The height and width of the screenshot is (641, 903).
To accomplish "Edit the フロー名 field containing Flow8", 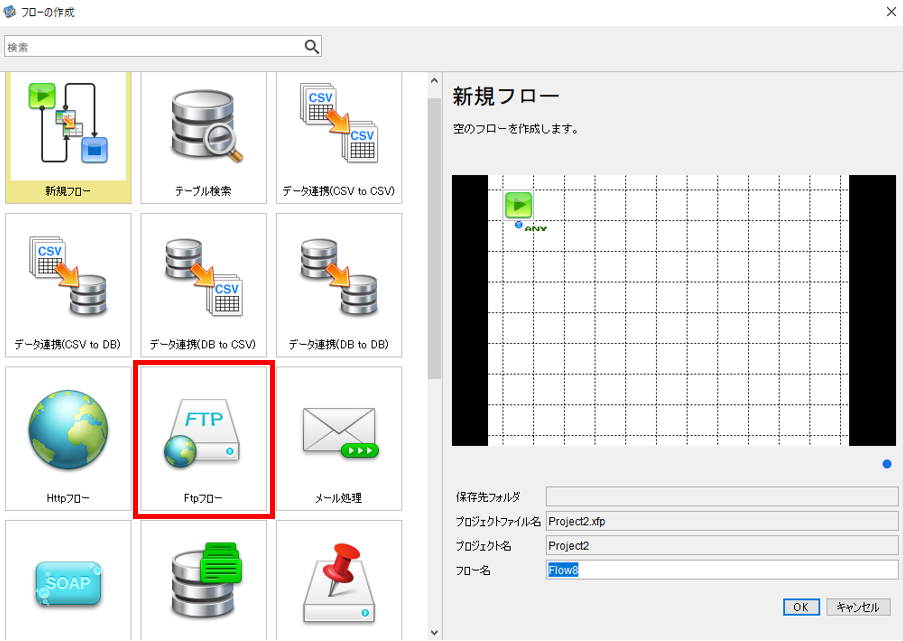I will point(722,570).
